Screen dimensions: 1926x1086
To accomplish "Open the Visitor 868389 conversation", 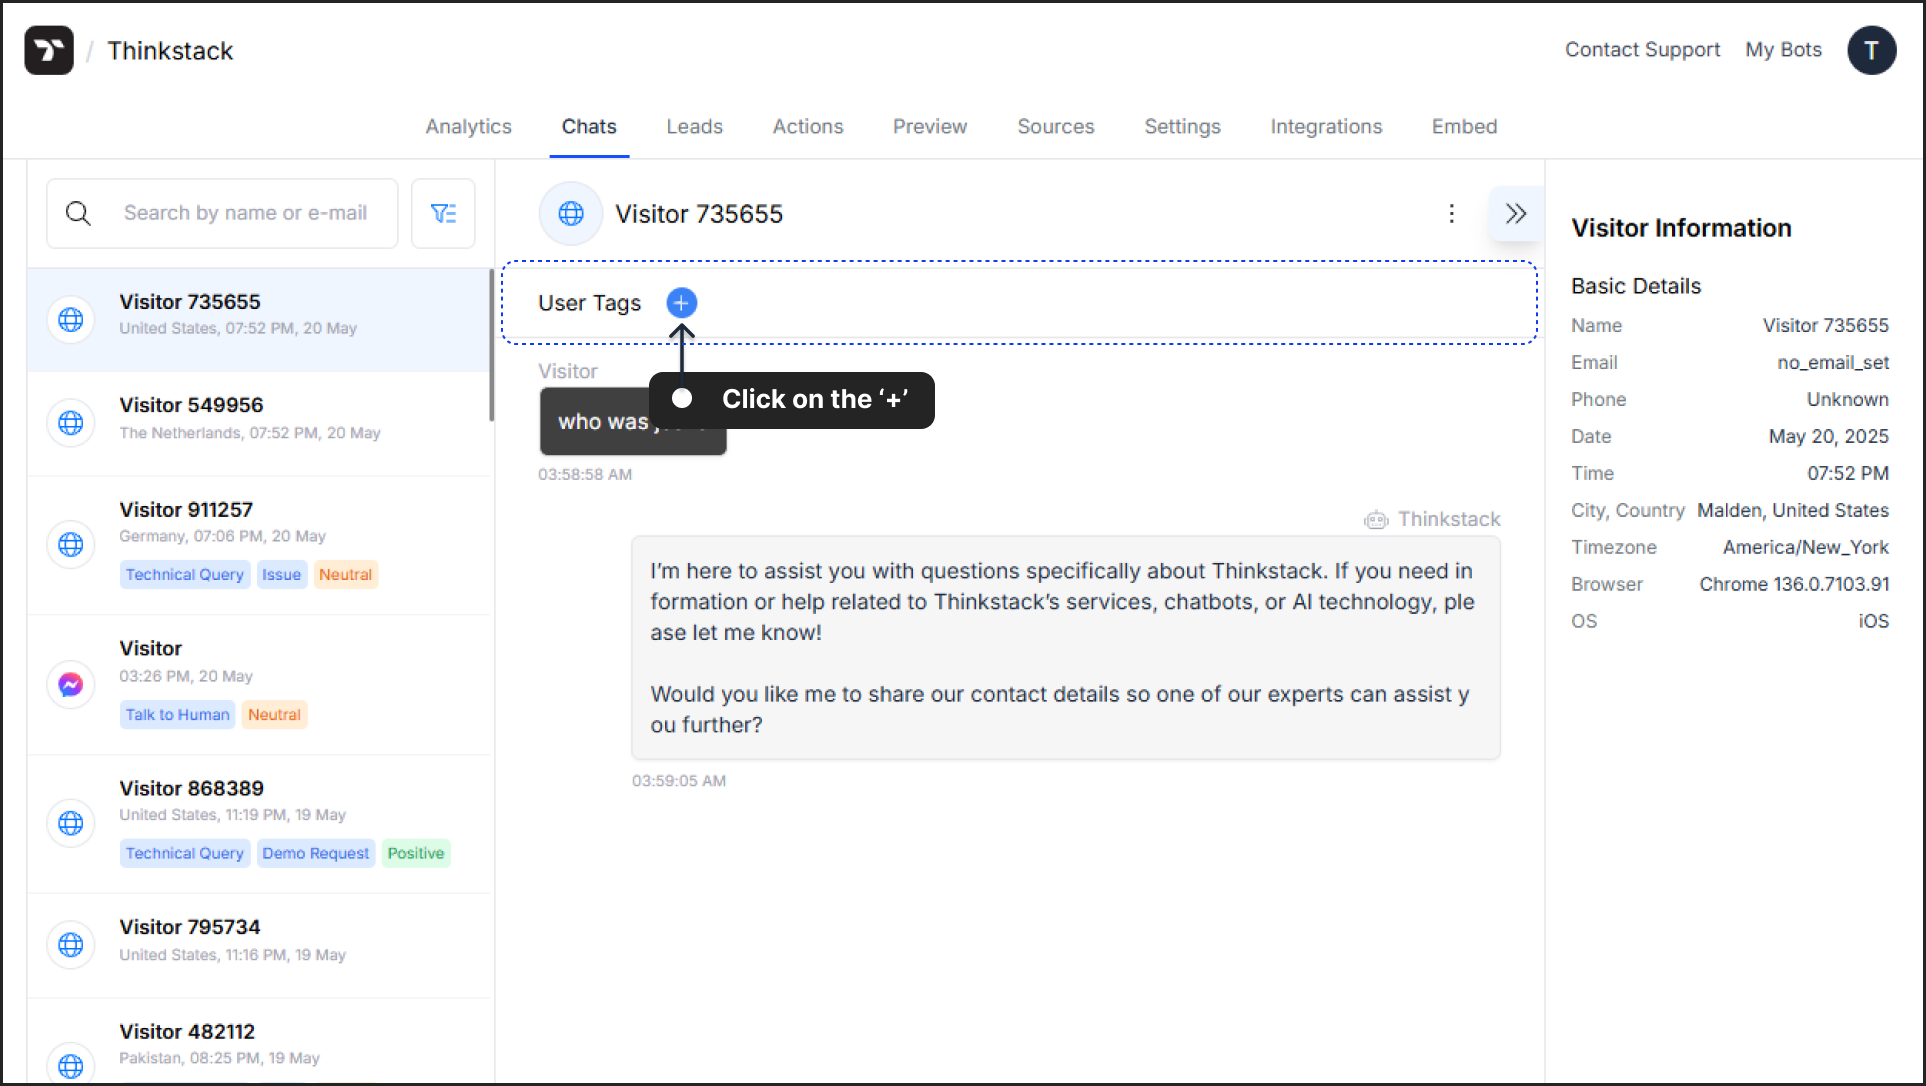I will click(259, 824).
